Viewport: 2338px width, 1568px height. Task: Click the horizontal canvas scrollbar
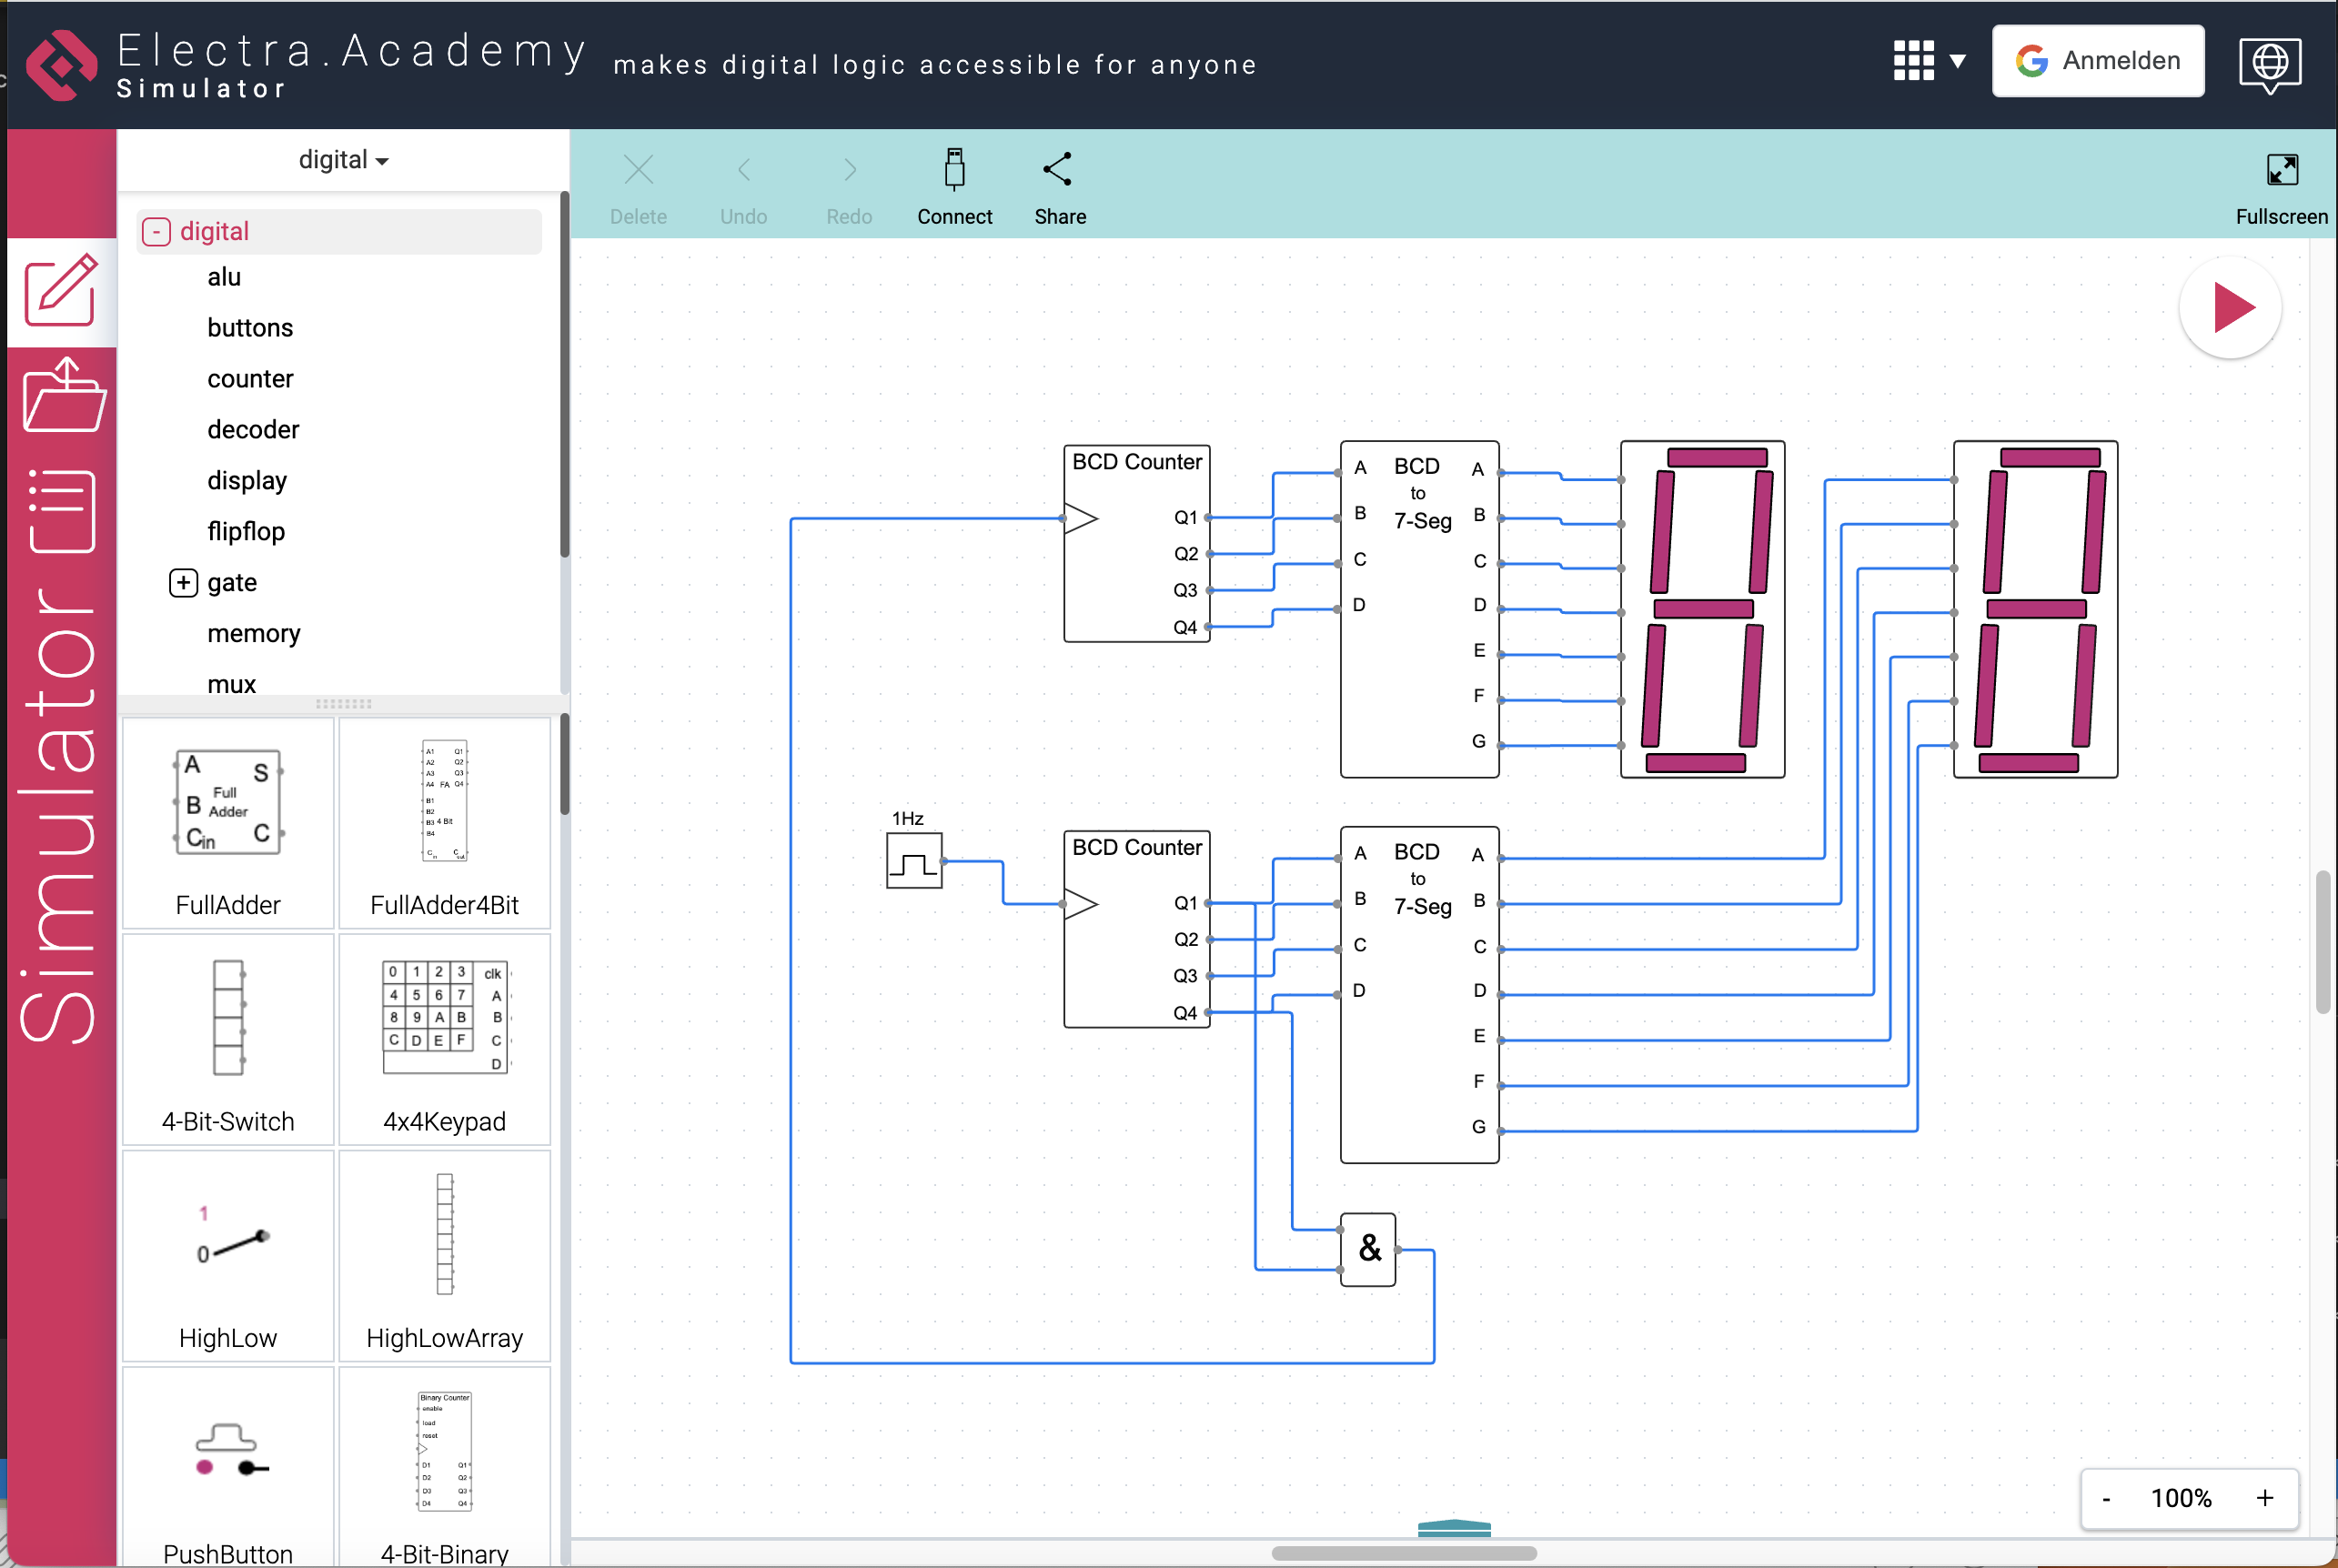point(1403,1553)
